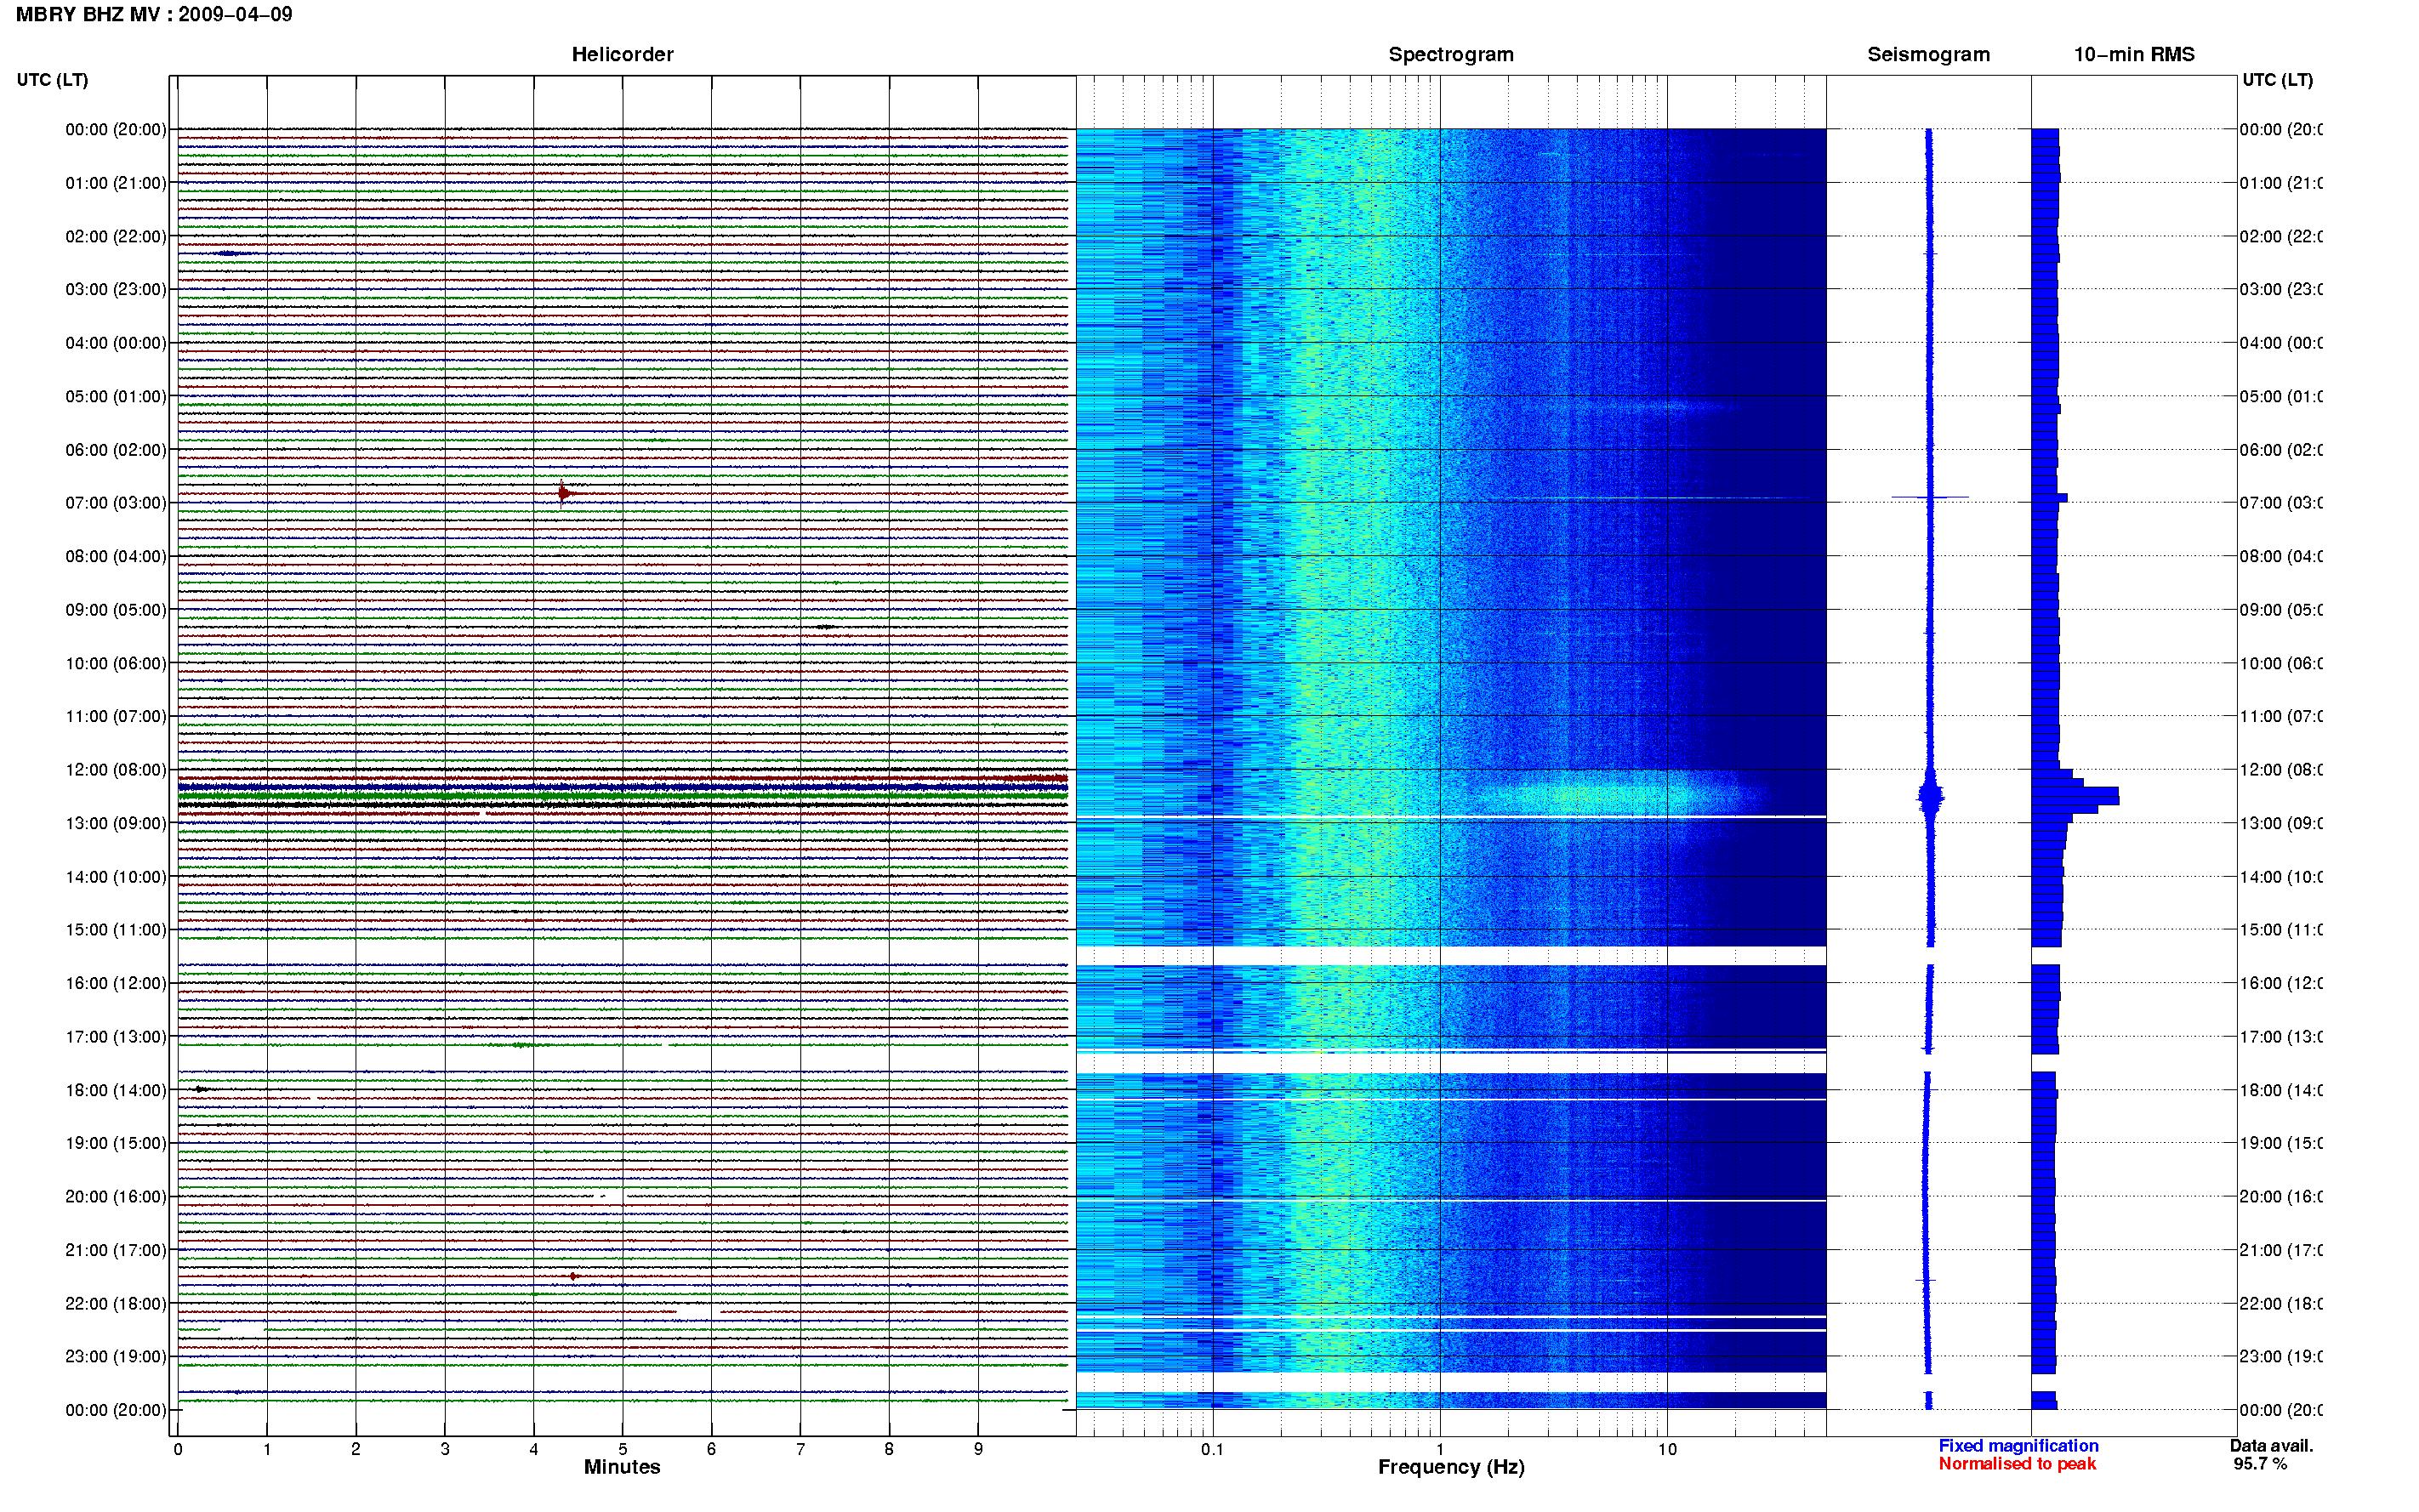
Task: Click the left 08:00 (04:00) time label
Action: click(116, 557)
